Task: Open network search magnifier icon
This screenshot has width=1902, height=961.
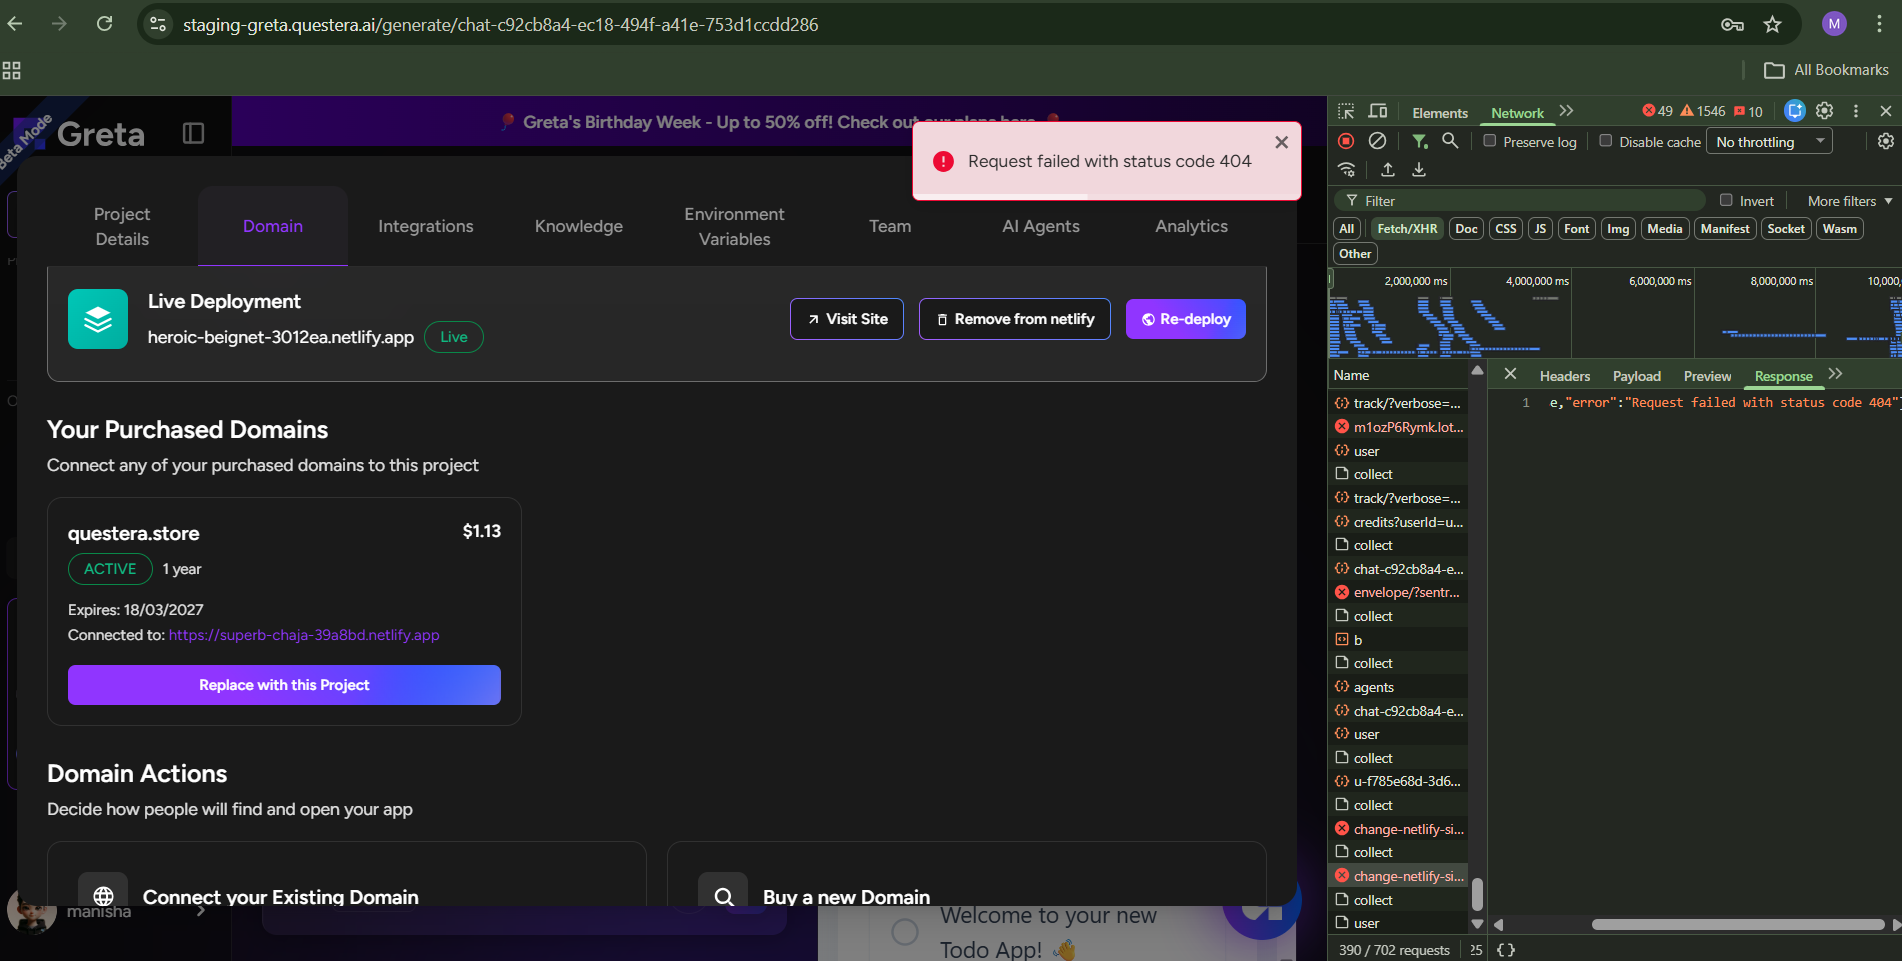Action: tap(1450, 141)
